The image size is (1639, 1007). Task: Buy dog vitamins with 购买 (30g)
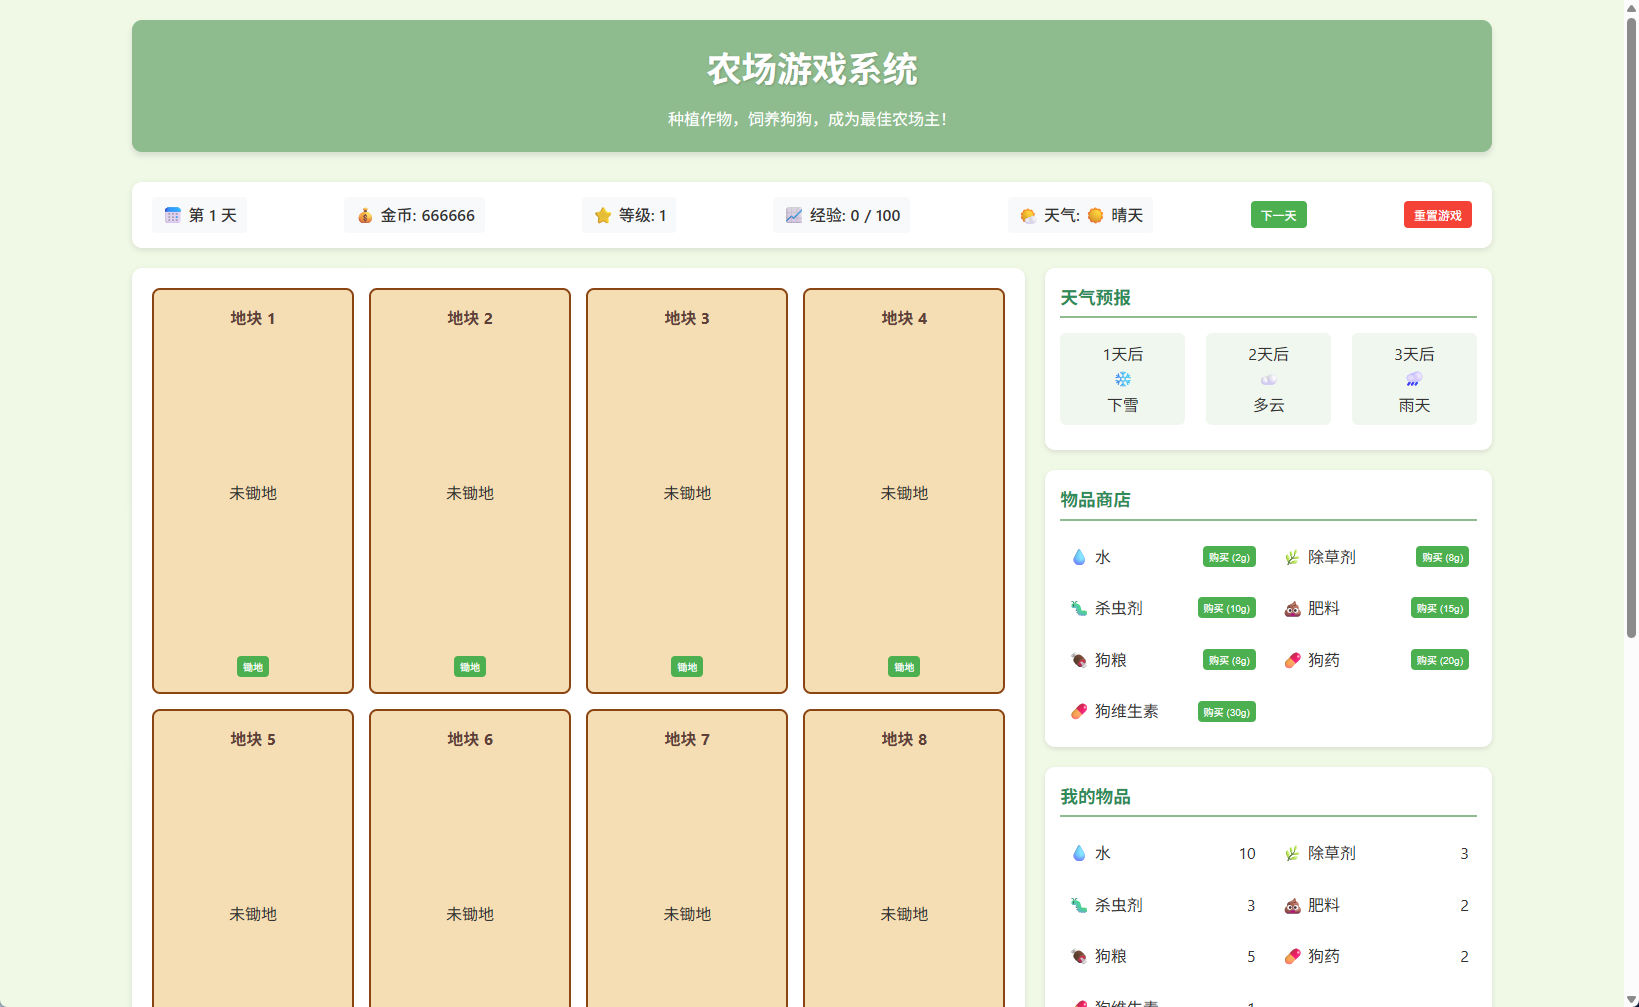pyautogui.click(x=1227, y=712)
